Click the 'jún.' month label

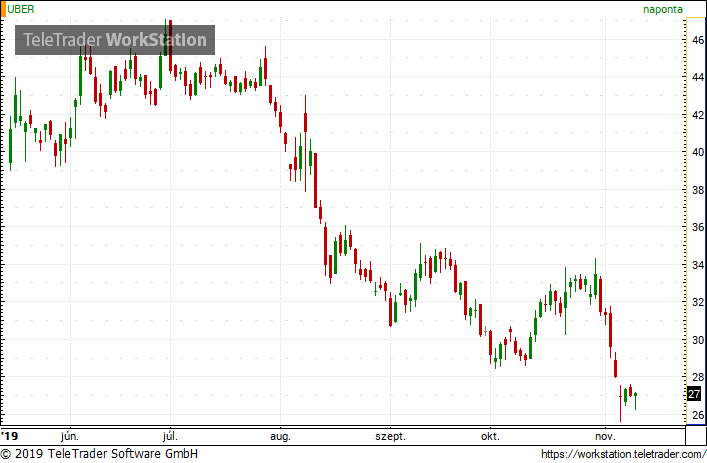(70, 436)
